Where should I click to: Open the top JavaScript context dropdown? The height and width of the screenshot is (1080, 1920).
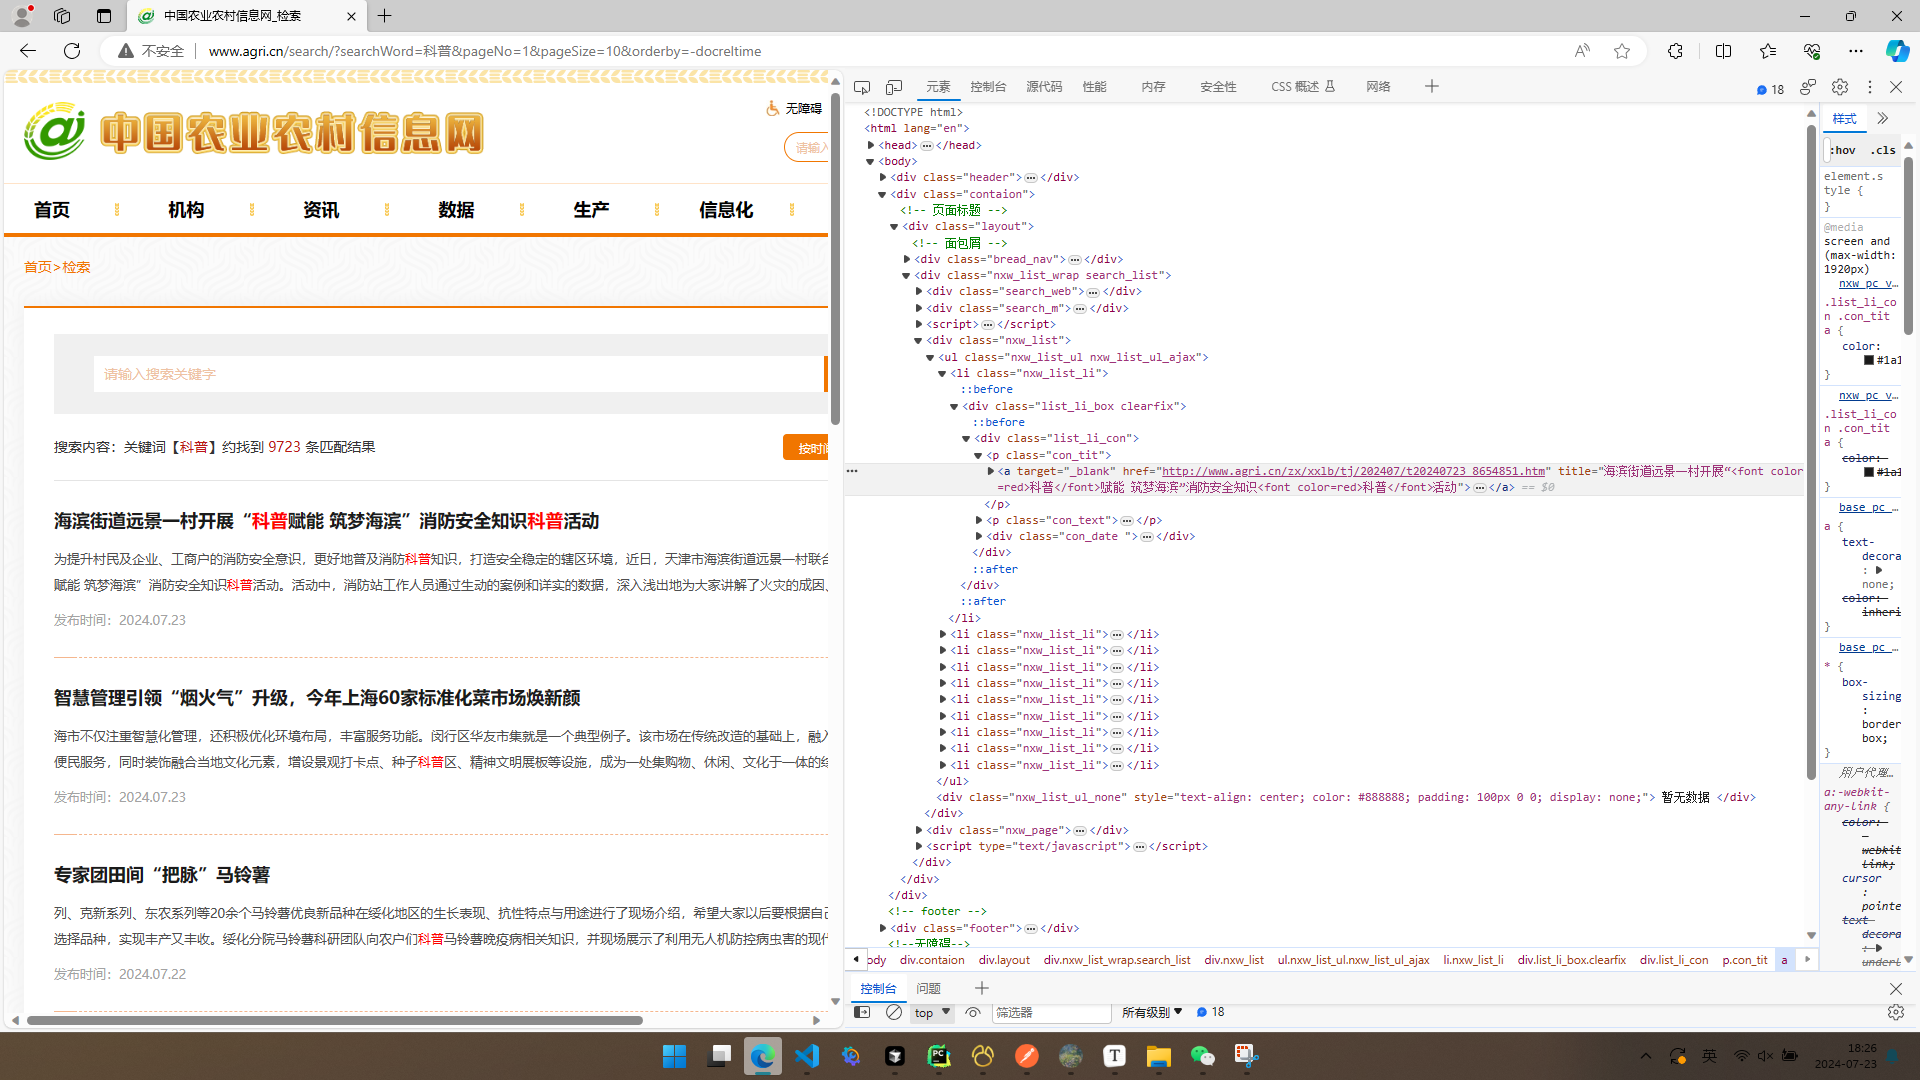pyautogui.click(x=932, y=1012)
